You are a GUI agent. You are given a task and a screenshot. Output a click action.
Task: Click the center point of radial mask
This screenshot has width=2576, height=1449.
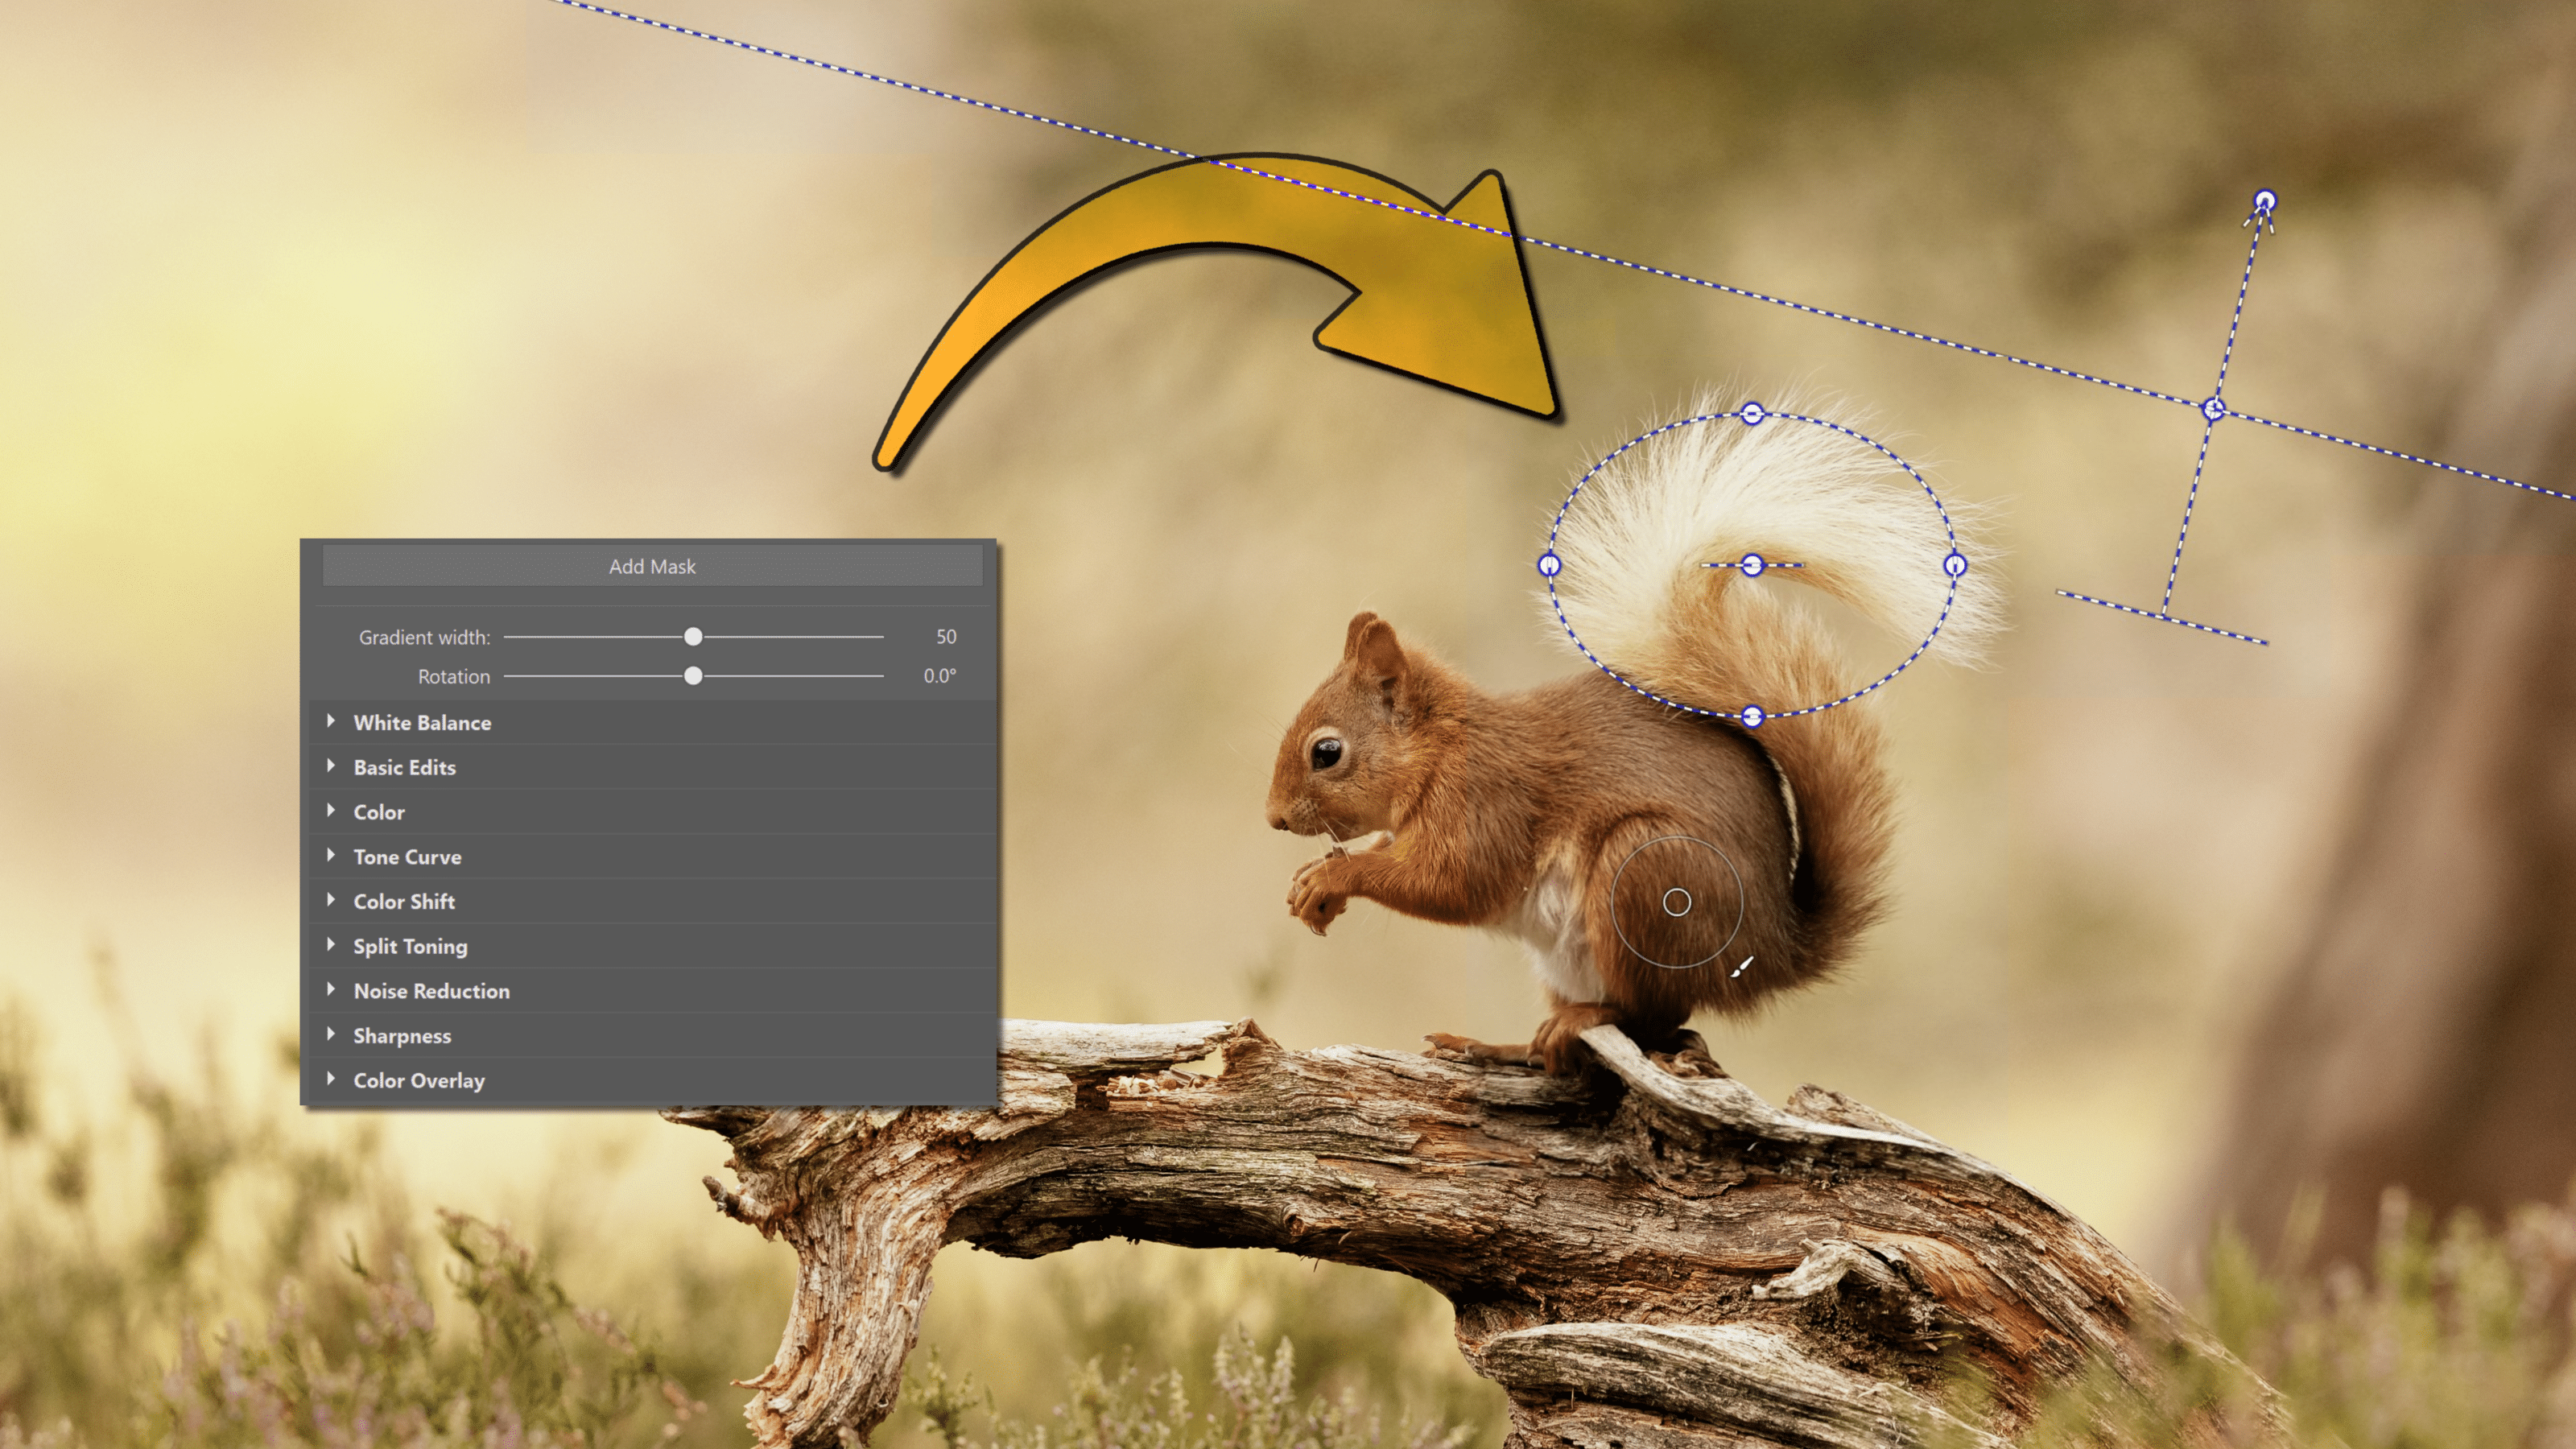coord(1752,563)
